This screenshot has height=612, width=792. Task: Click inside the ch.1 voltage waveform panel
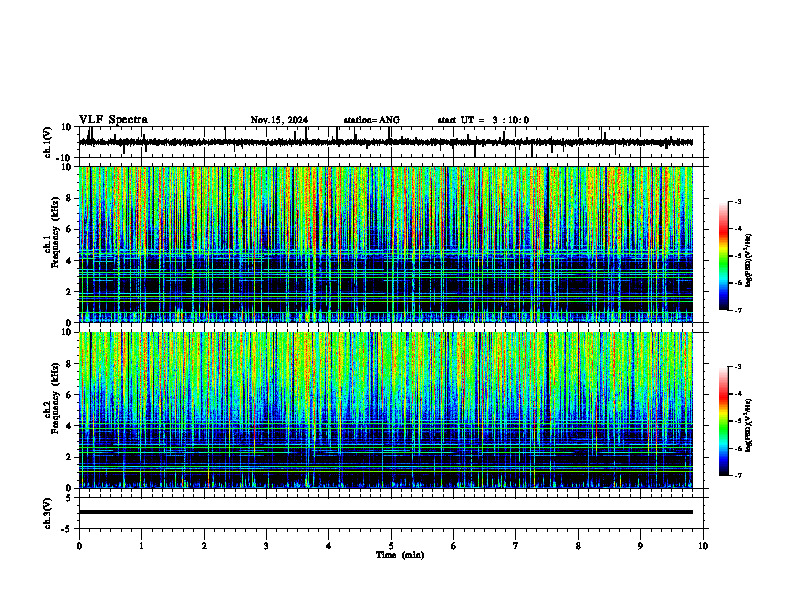click(x=391, y=142)
